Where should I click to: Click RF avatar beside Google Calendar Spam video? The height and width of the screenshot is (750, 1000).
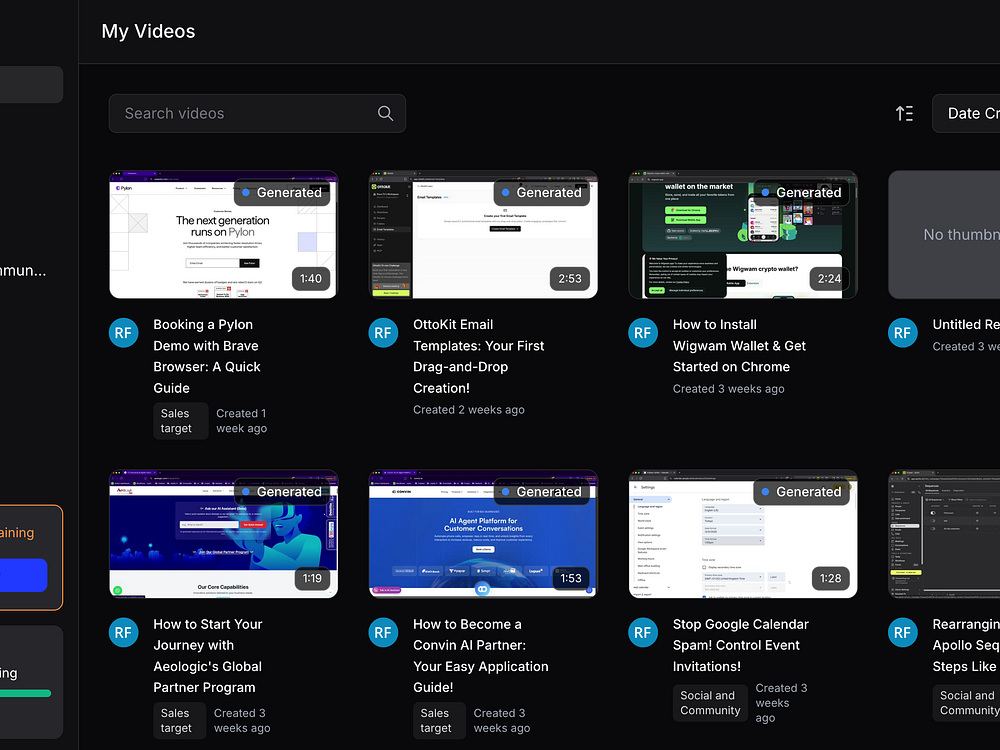(x=643, y=633)
